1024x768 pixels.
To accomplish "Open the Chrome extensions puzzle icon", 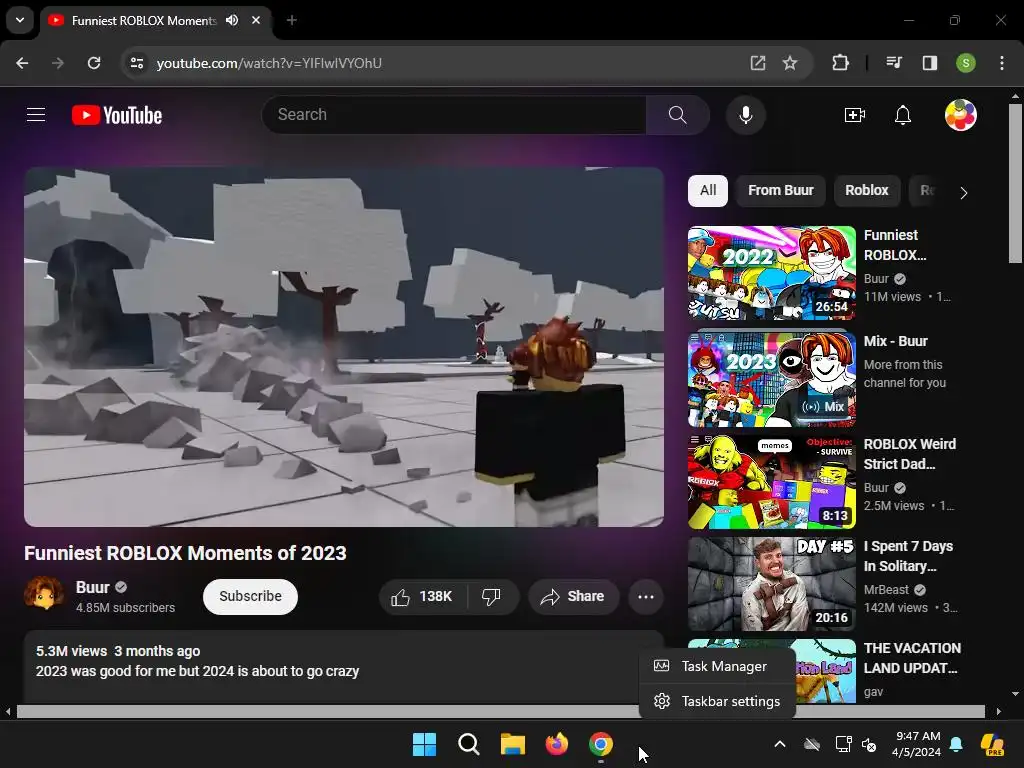I will point(840,63).
